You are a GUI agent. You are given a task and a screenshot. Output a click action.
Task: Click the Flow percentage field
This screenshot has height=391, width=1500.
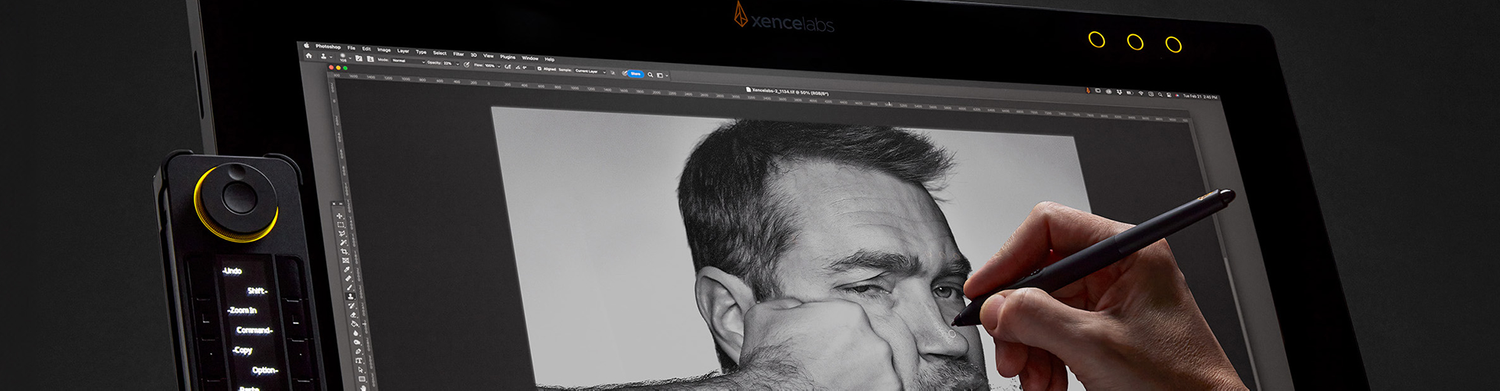coord(489,66)
